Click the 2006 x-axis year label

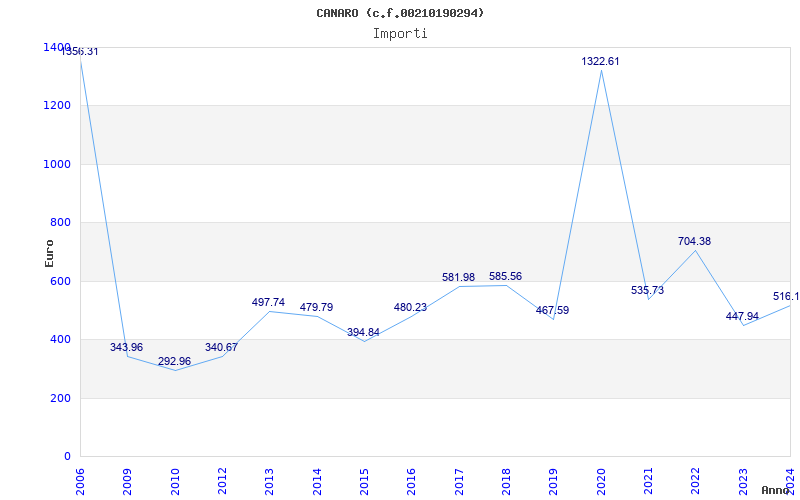tap(80, 482)
